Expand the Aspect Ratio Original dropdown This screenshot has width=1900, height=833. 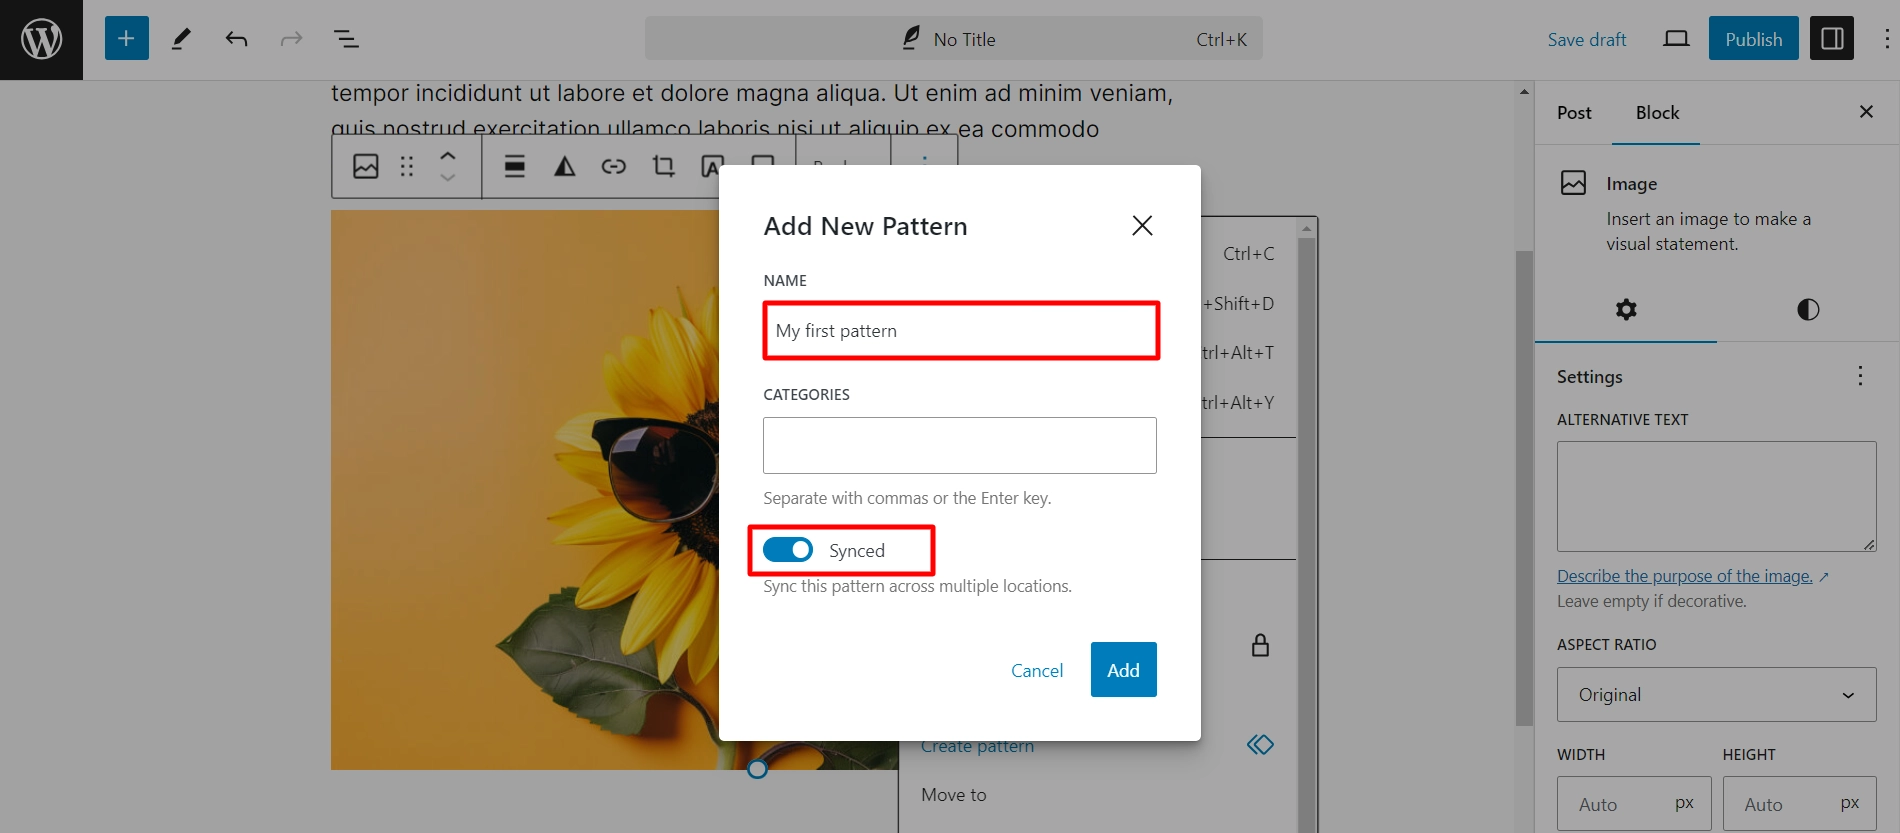(1716, 695)
